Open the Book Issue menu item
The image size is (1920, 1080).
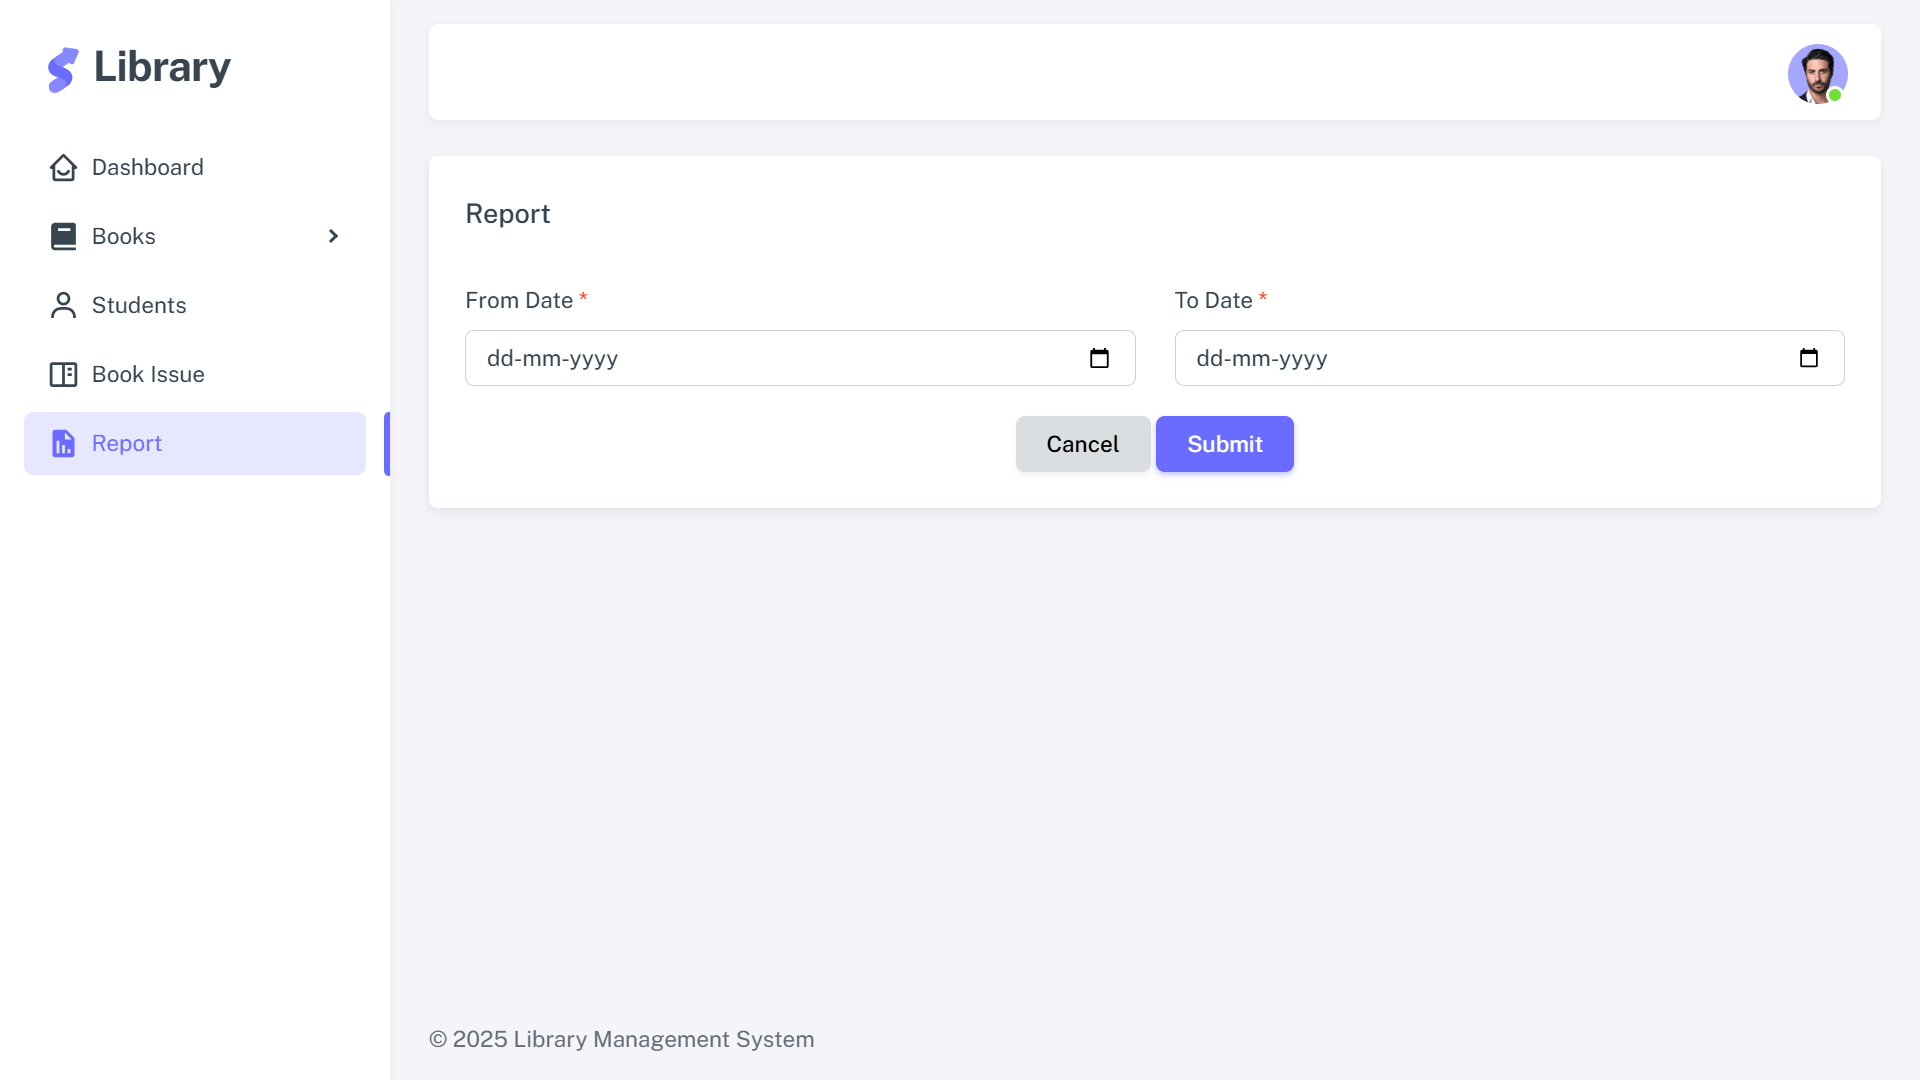click(x=195, y=374)
